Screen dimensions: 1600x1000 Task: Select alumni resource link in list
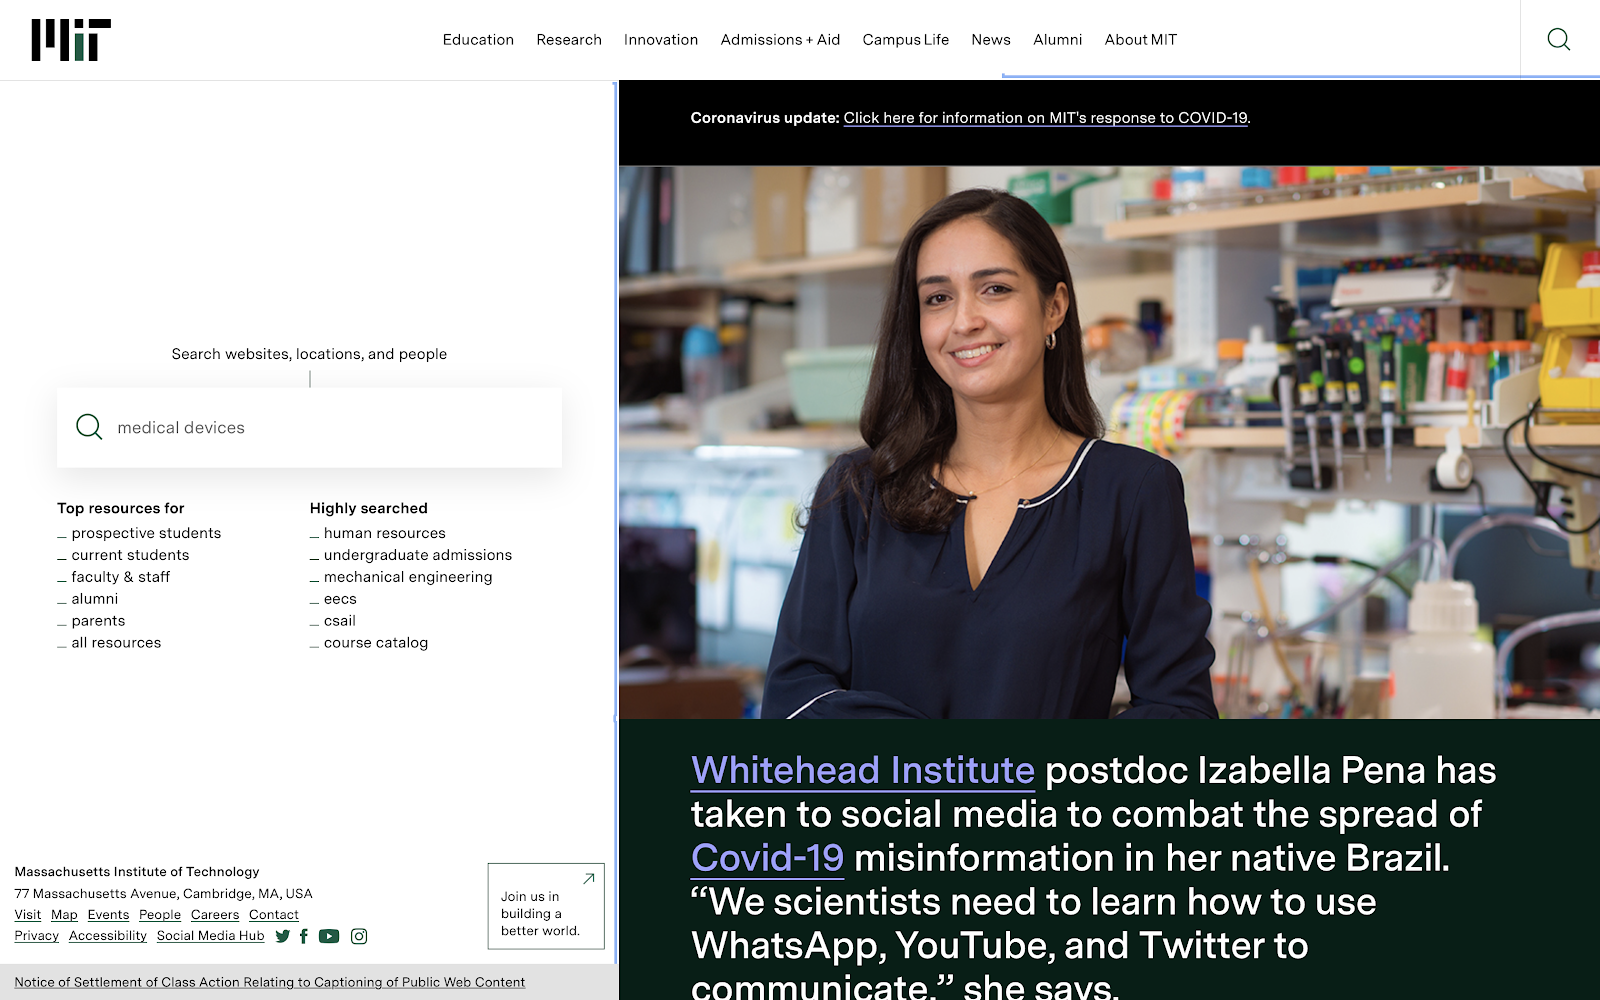click(x=94, y=599)
